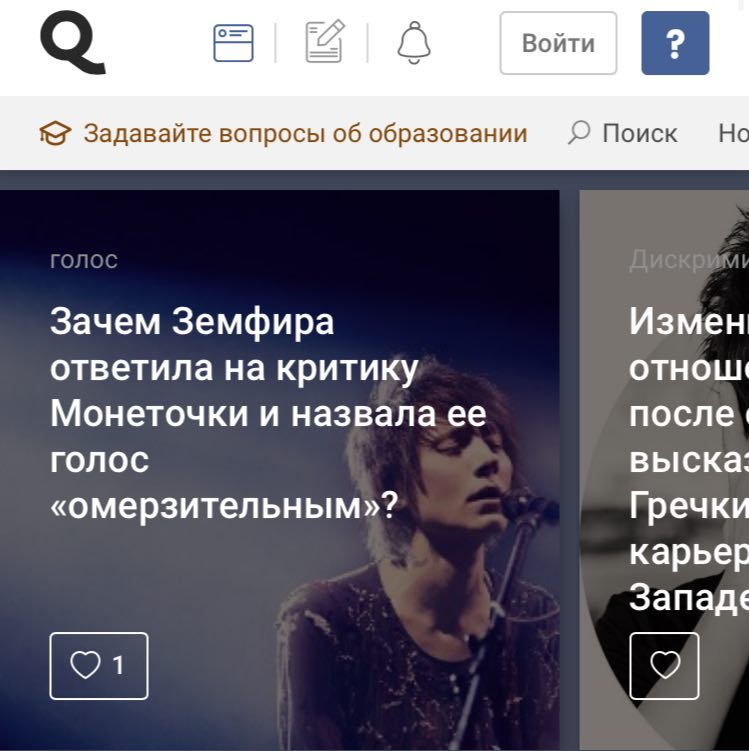Image resolution: width=749 pixels, height=751 pixels.
Task: Open the second card question about Гречки
Action: pos(689,459)
